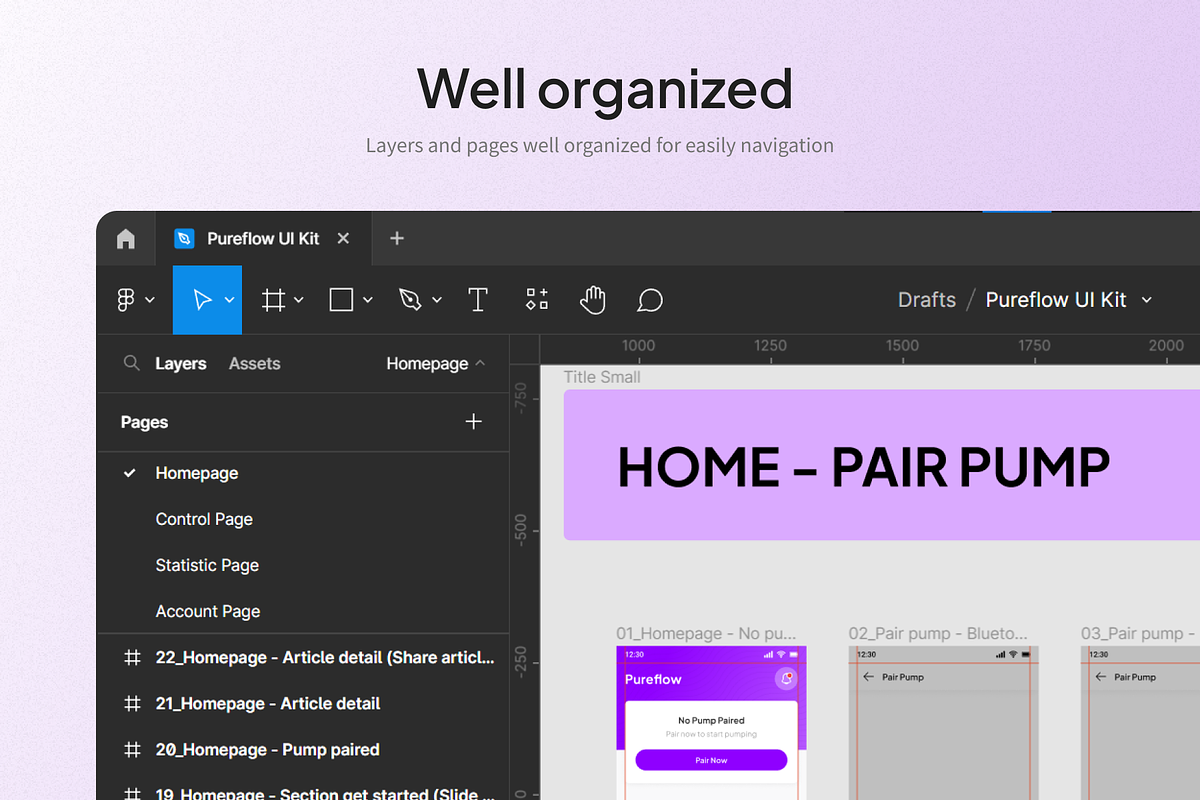Click frame icon of 21_Homepage layer
Screen dimensions: 1200x800
point(131,704)
